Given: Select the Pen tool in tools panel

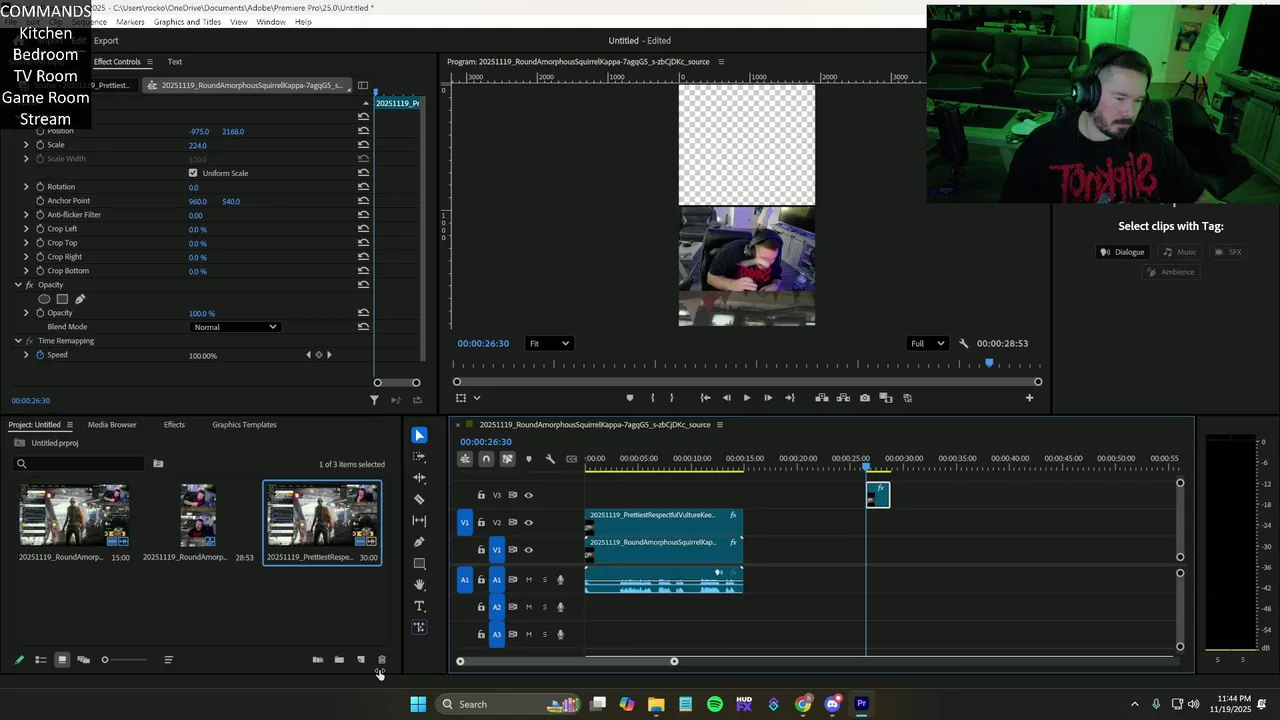Looking at the screenshot, I should (x=419, y=542).
